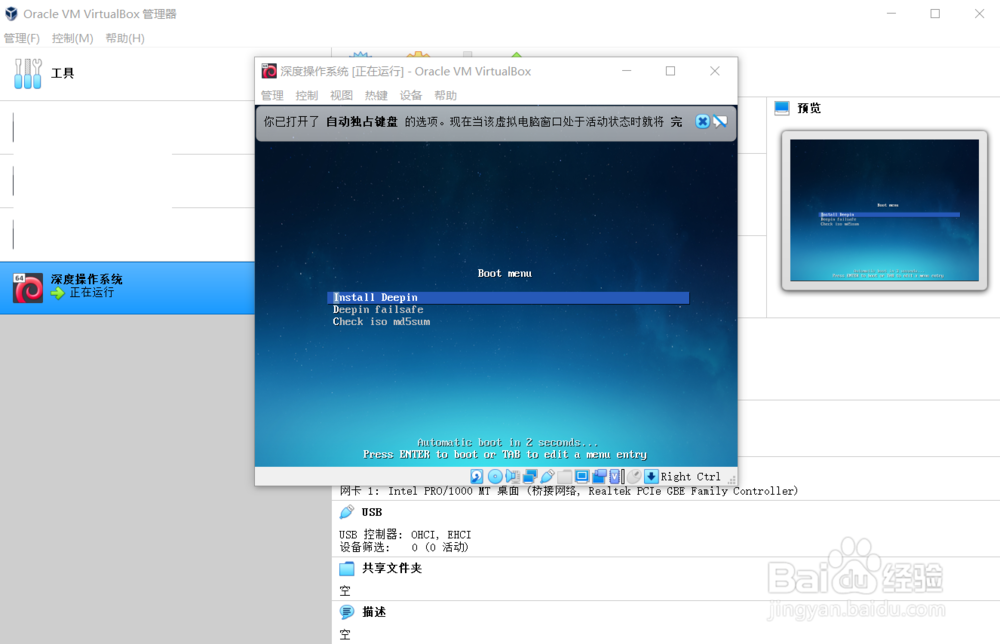Image resolution: width=1000 pixels, height=644 pixels.
Task: Click the video recording status icon
Action: [599, 476]
